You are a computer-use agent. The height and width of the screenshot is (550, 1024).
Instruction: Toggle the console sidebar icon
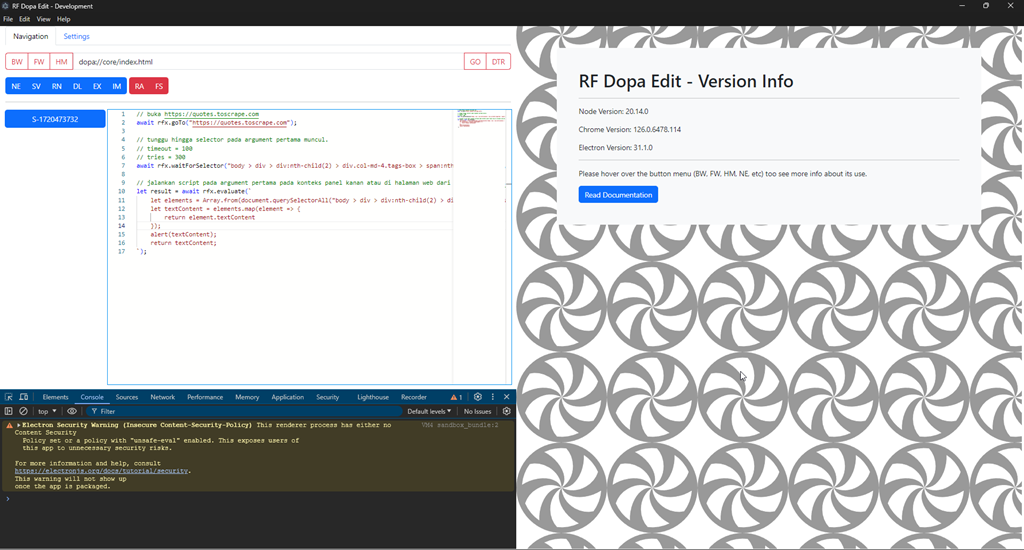8,412
